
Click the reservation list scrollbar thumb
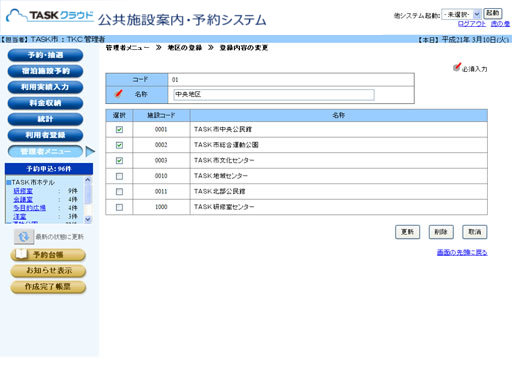coord(88,194)
